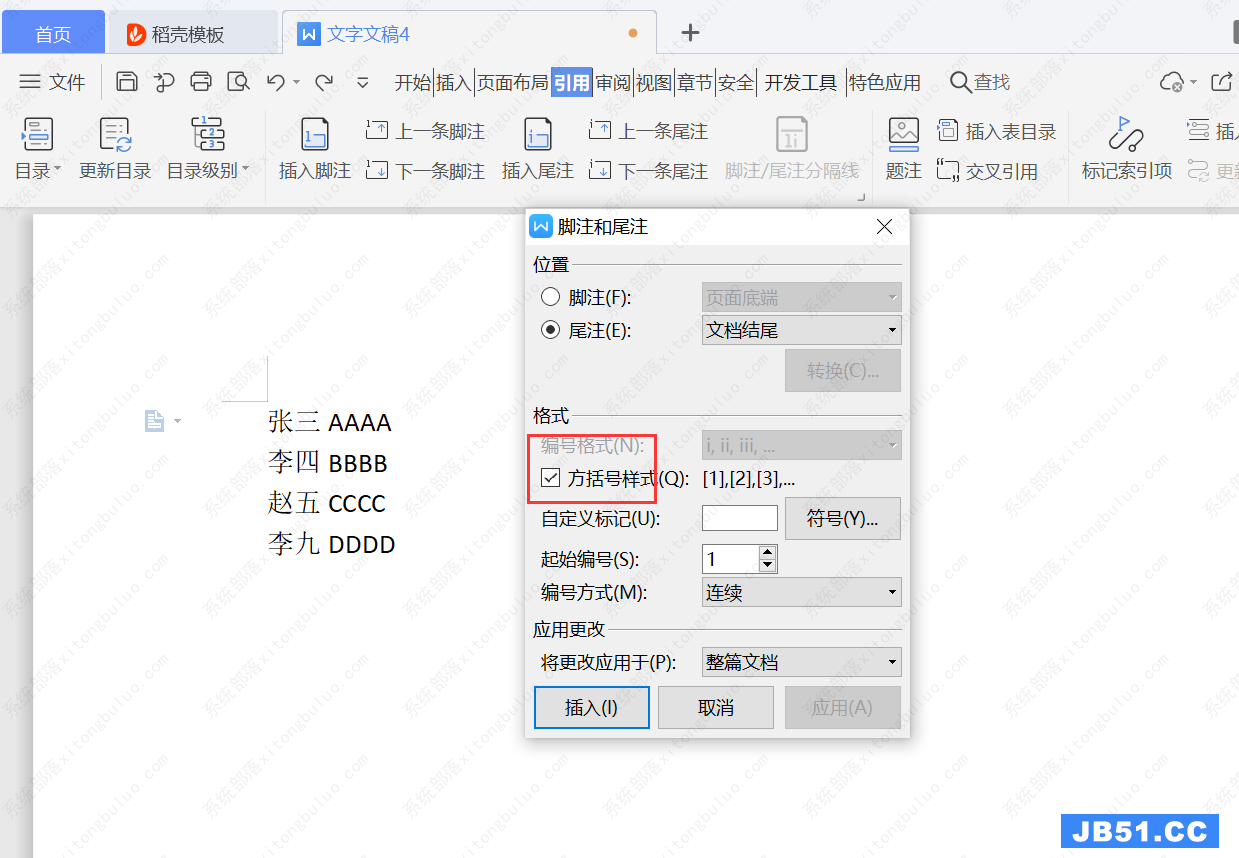The height and width of the screenshot is (858, 1239).
Task: Click the 插入(I) button in dialog
Action: coord(591,708)
